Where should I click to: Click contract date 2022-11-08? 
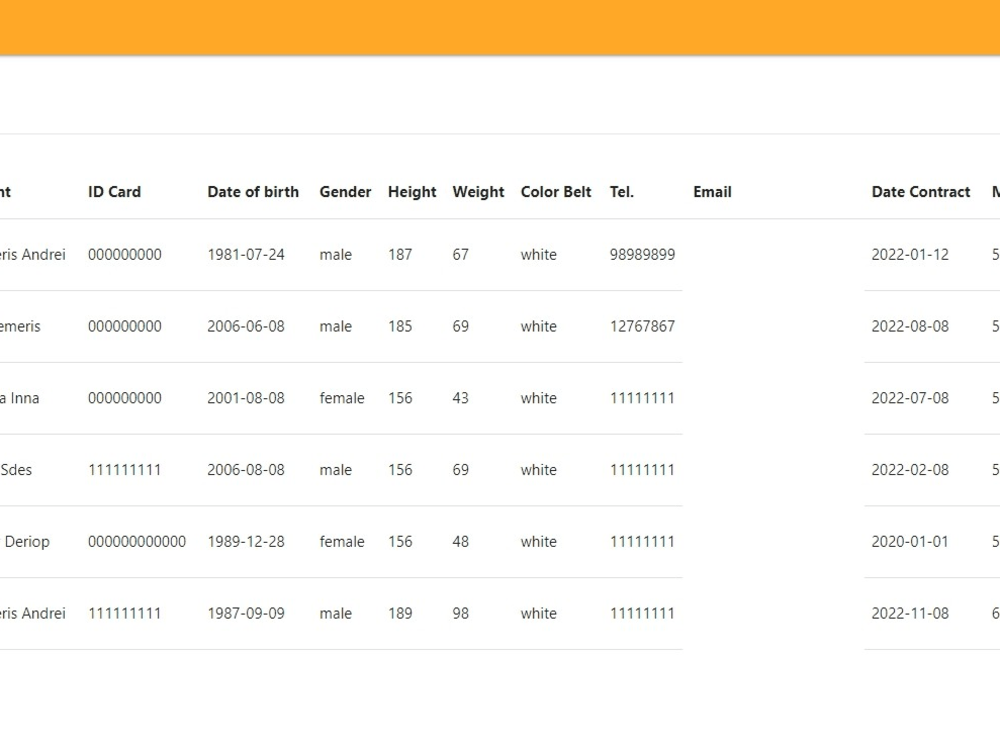pyautogui.click(x=910, y=614)
